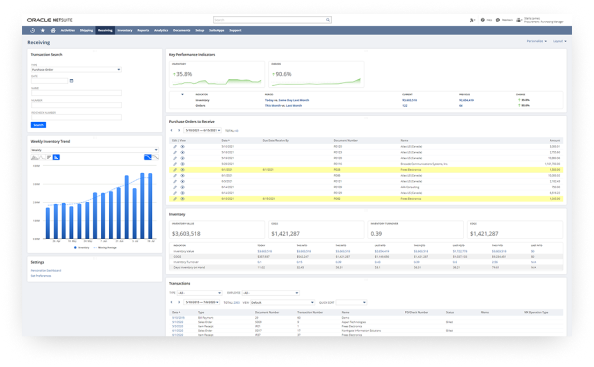Click the 0.39 inventory turnover value
The image size is (594, 367).
coord(376,234)
